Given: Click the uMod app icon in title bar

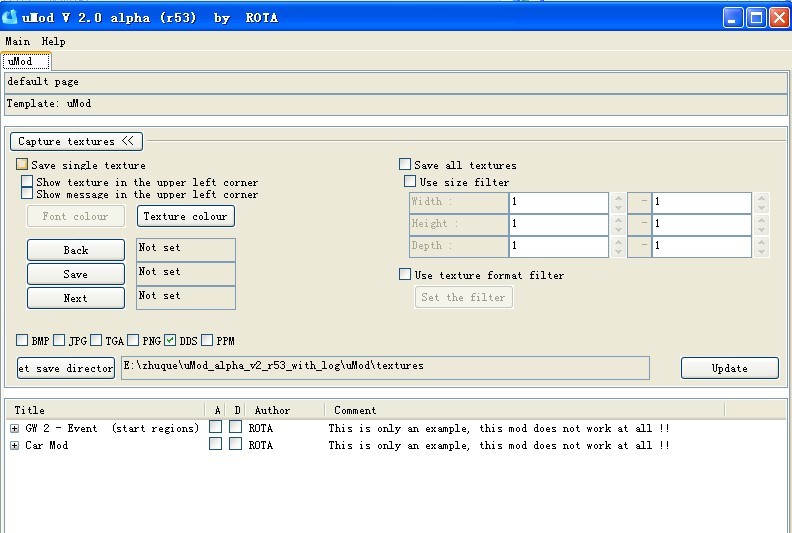Looking at the screenshot, I should [x=10, y=17].
